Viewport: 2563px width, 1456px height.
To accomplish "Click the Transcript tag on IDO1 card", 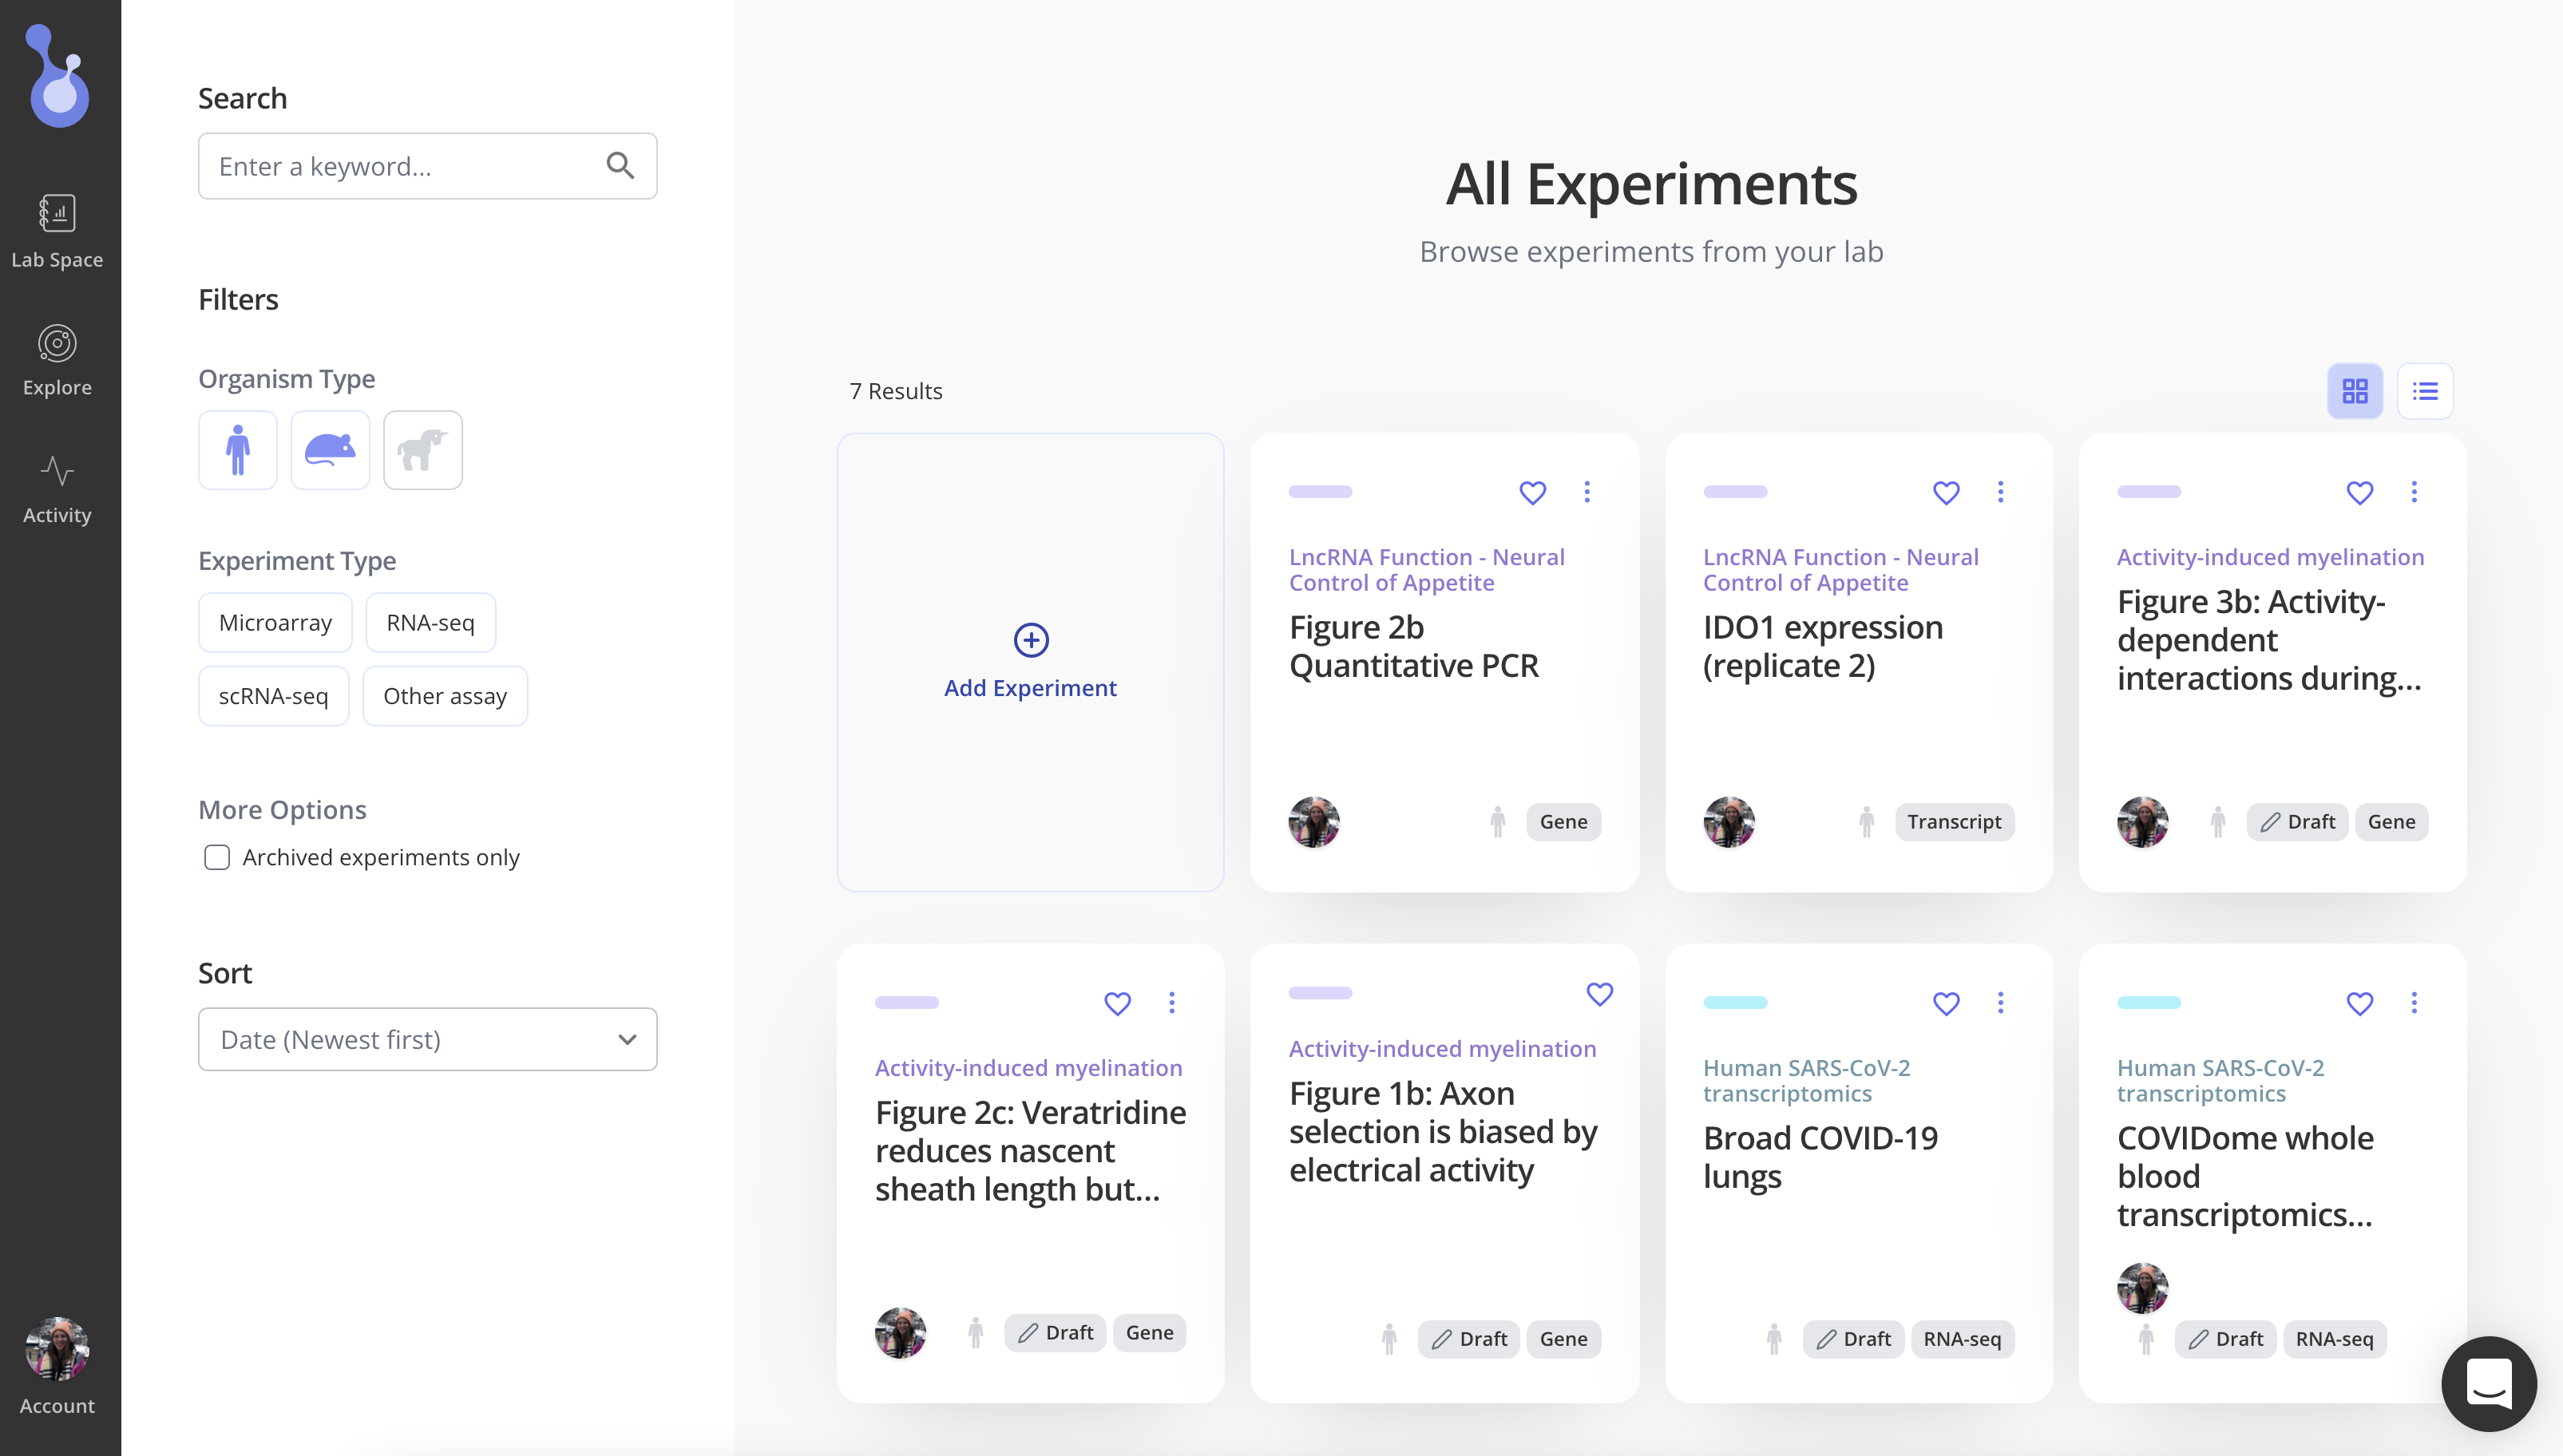I will click(1954, 822).
